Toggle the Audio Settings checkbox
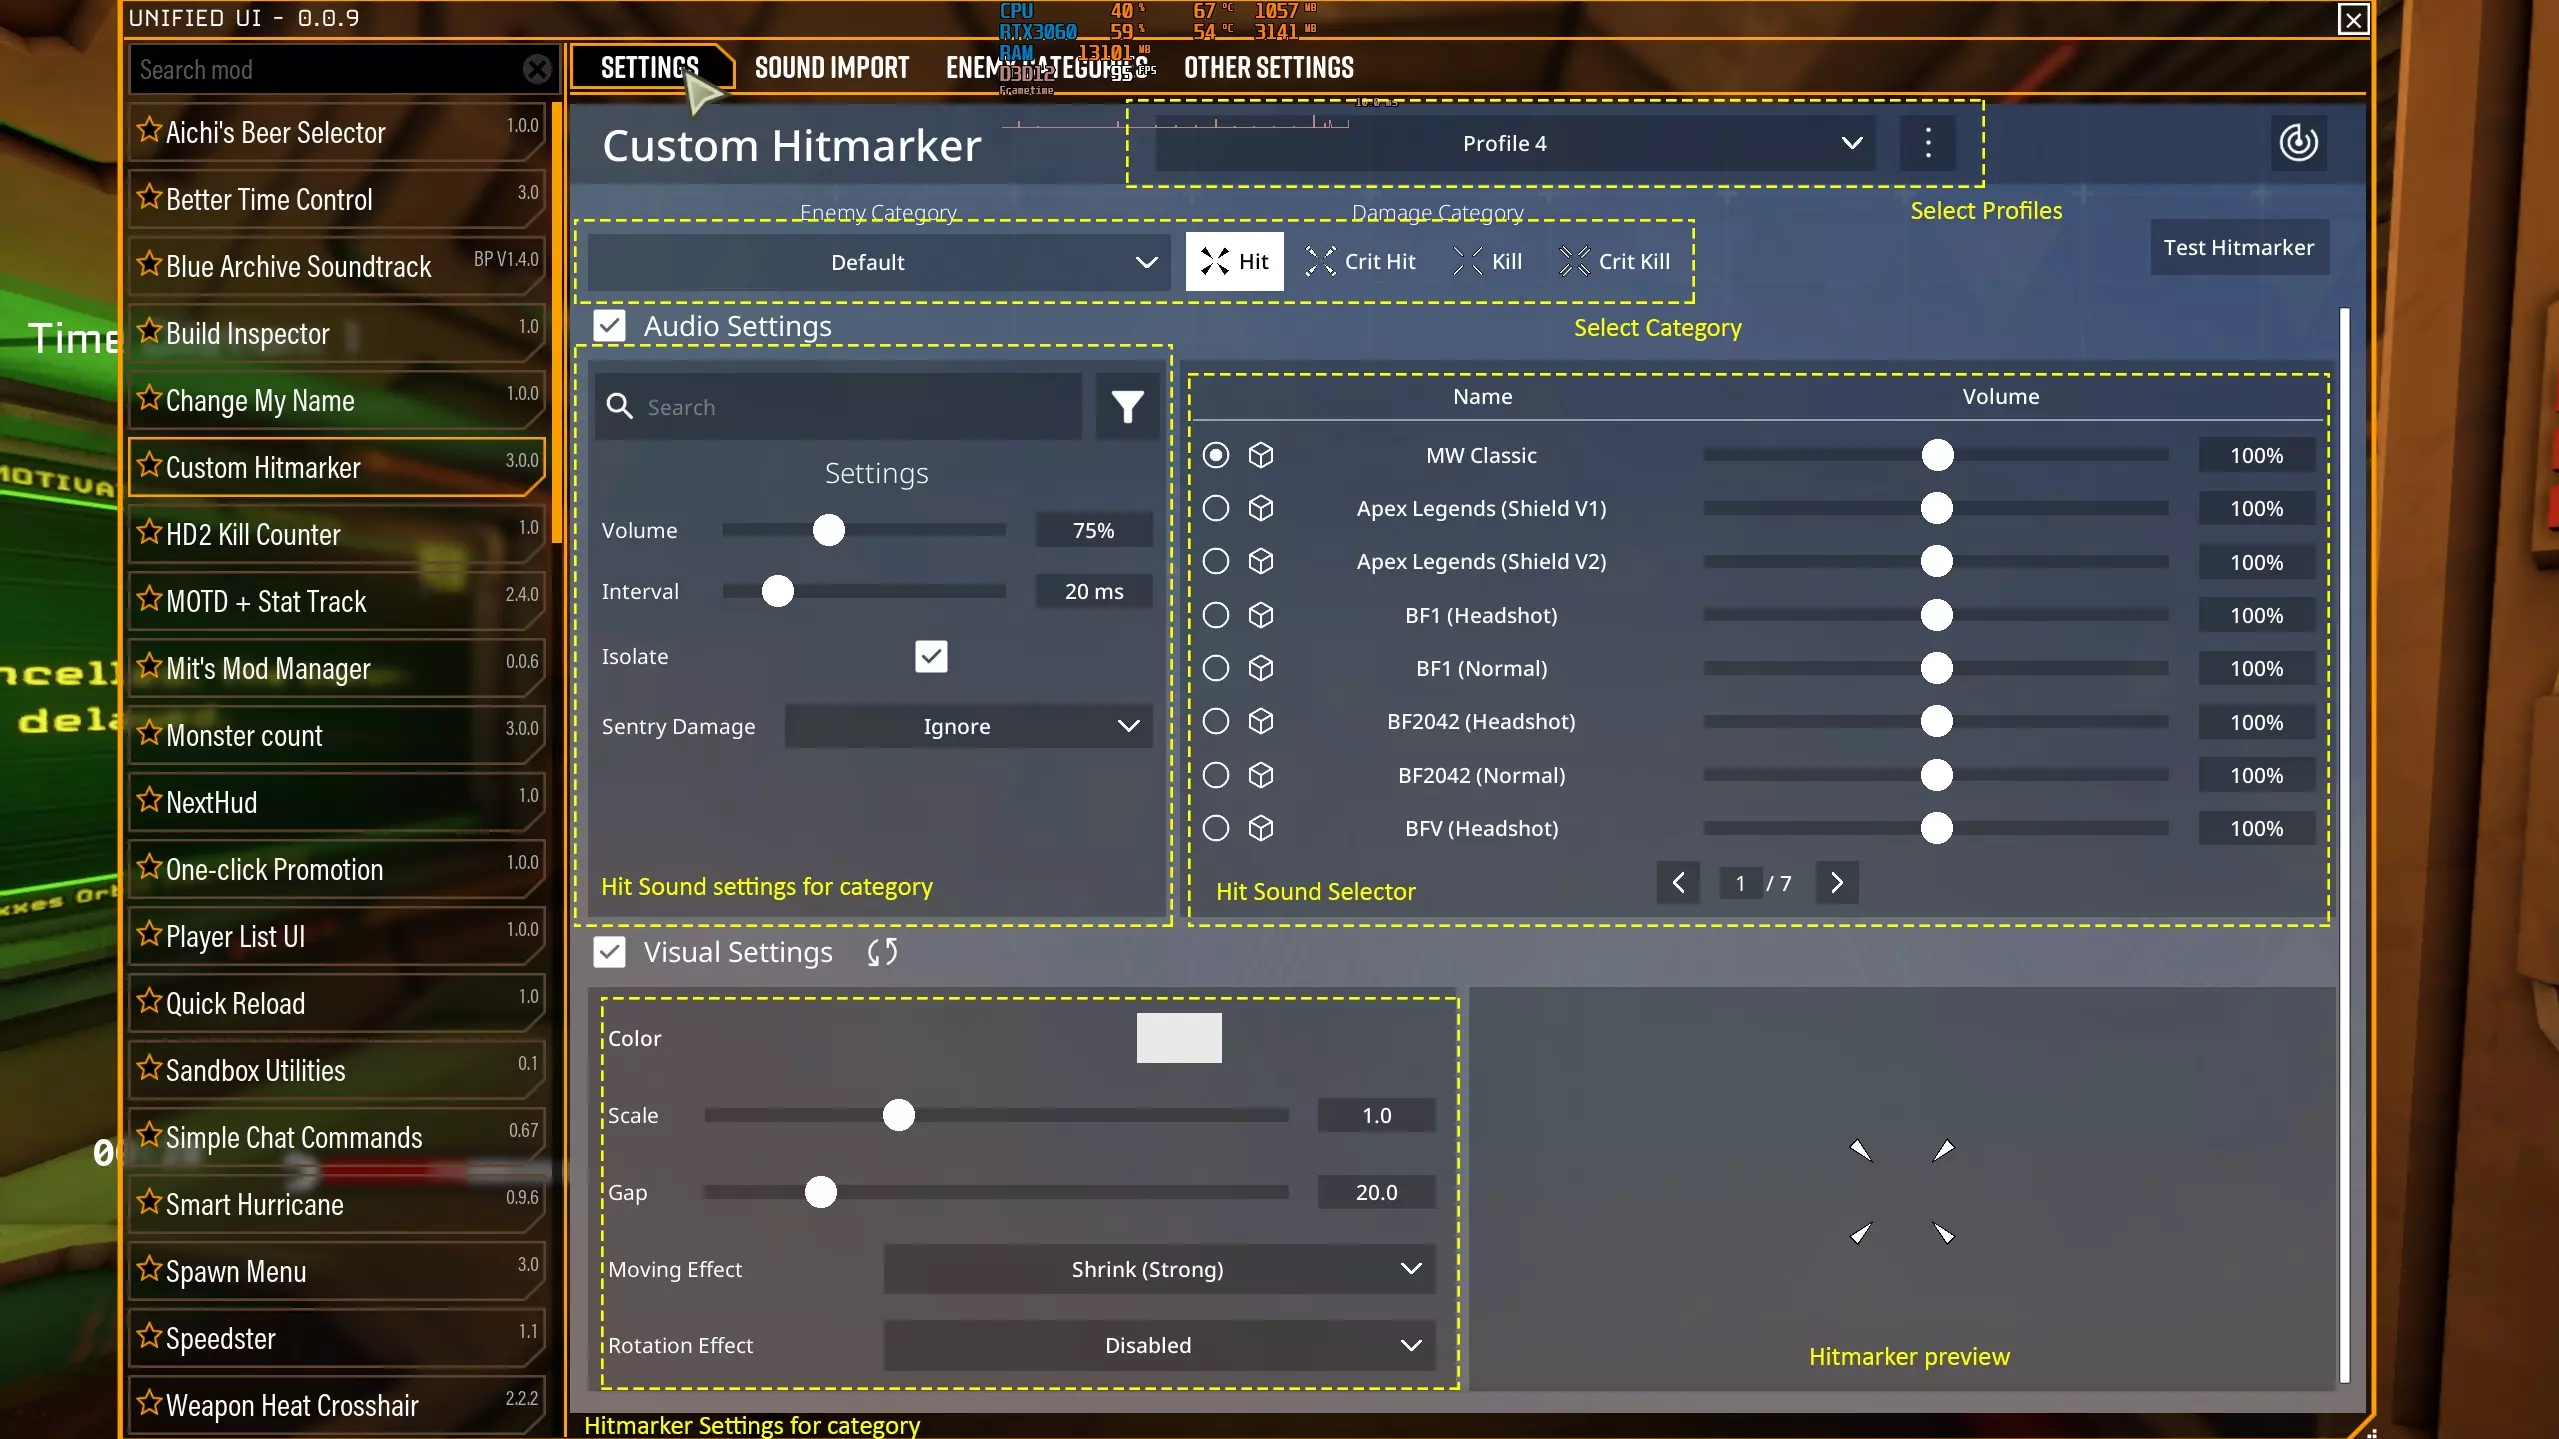This screenshot has height=1439, width=2559. [610, 326]
